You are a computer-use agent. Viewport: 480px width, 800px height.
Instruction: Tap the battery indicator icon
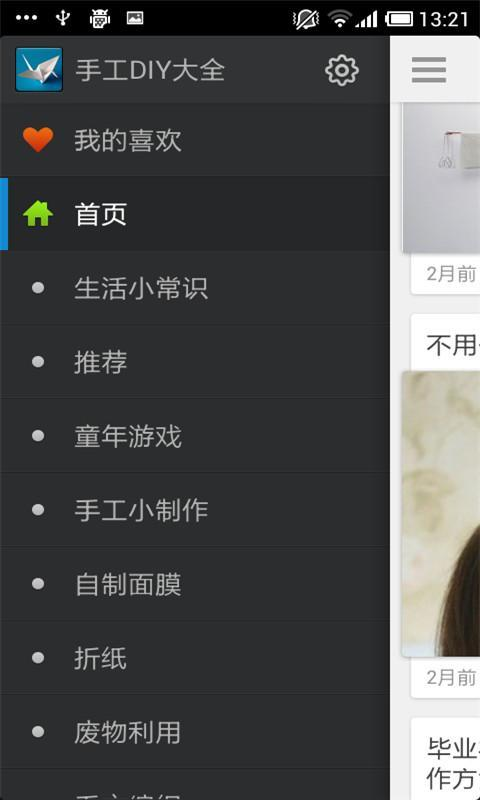tap(399, 19)
